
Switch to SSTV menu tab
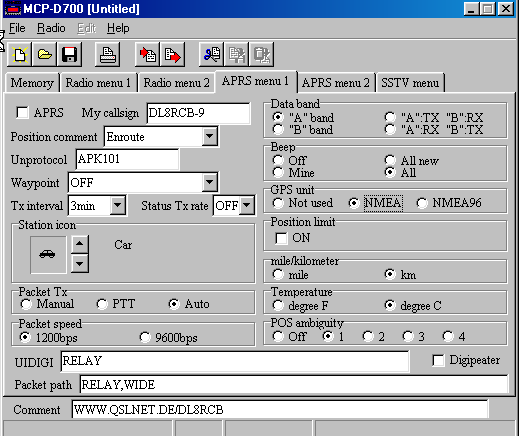point(410,83)
